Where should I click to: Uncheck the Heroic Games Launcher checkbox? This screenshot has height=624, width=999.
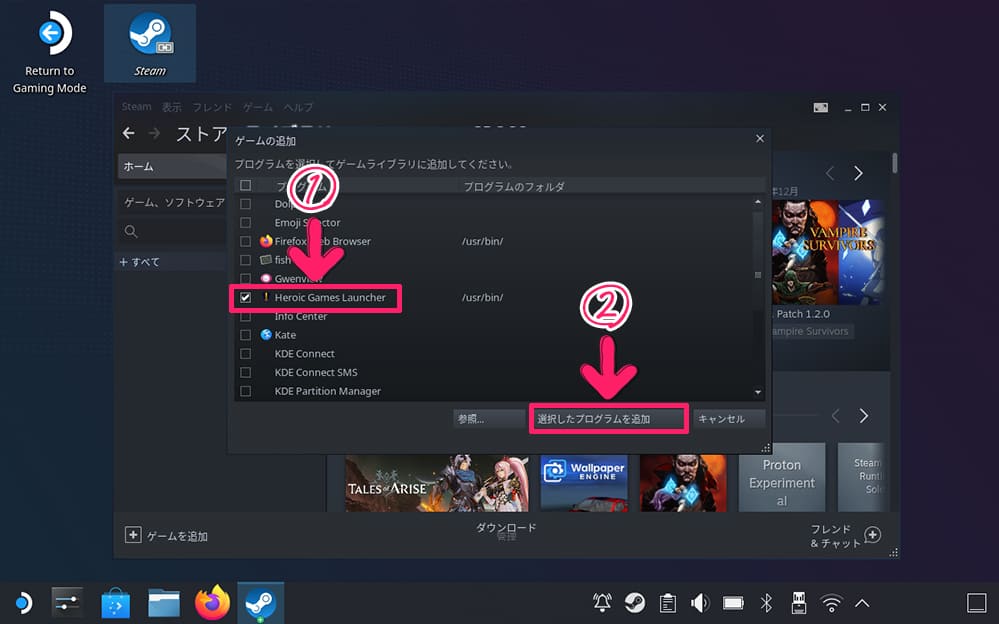click(x=245, y=297)
